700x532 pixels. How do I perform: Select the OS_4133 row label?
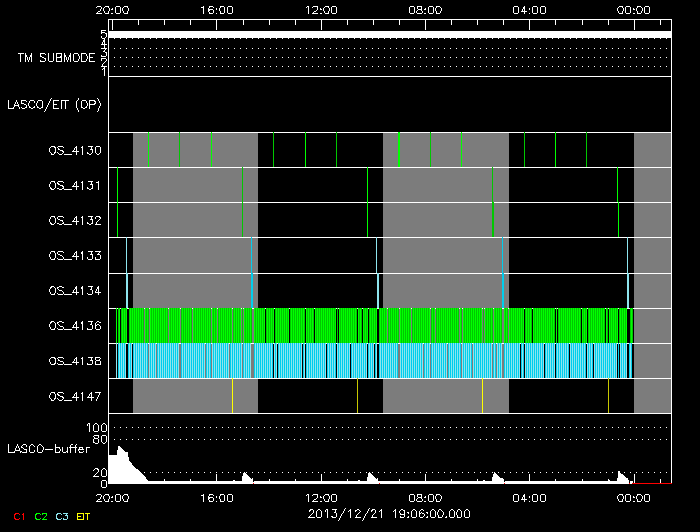coord(74,256)
